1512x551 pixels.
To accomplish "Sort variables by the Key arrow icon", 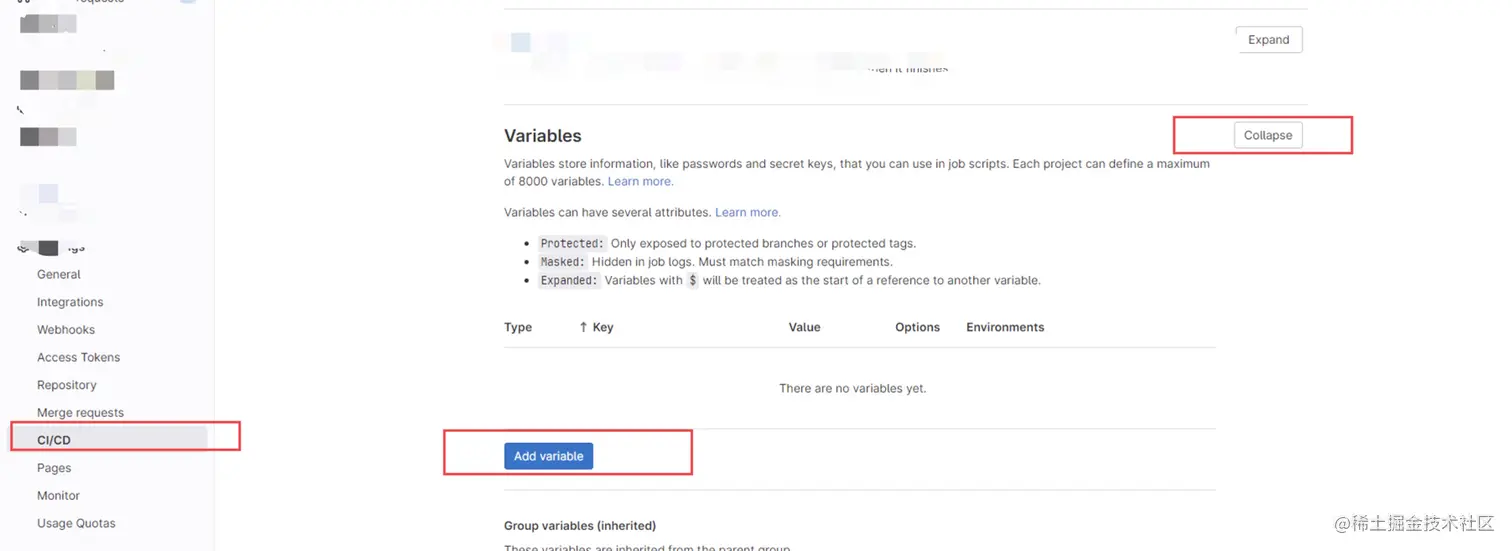I will pyautogui.click(x=583, y=327).
